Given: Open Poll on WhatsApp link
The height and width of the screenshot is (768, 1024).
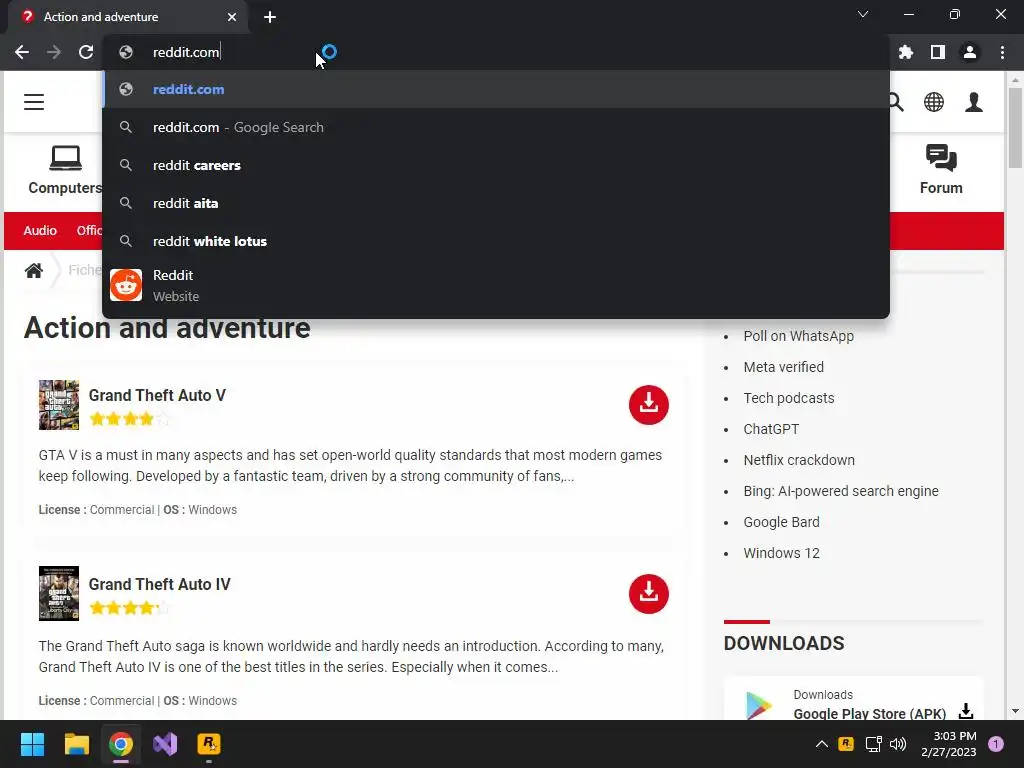Looking at the screenshot, I should pos(798,336).
